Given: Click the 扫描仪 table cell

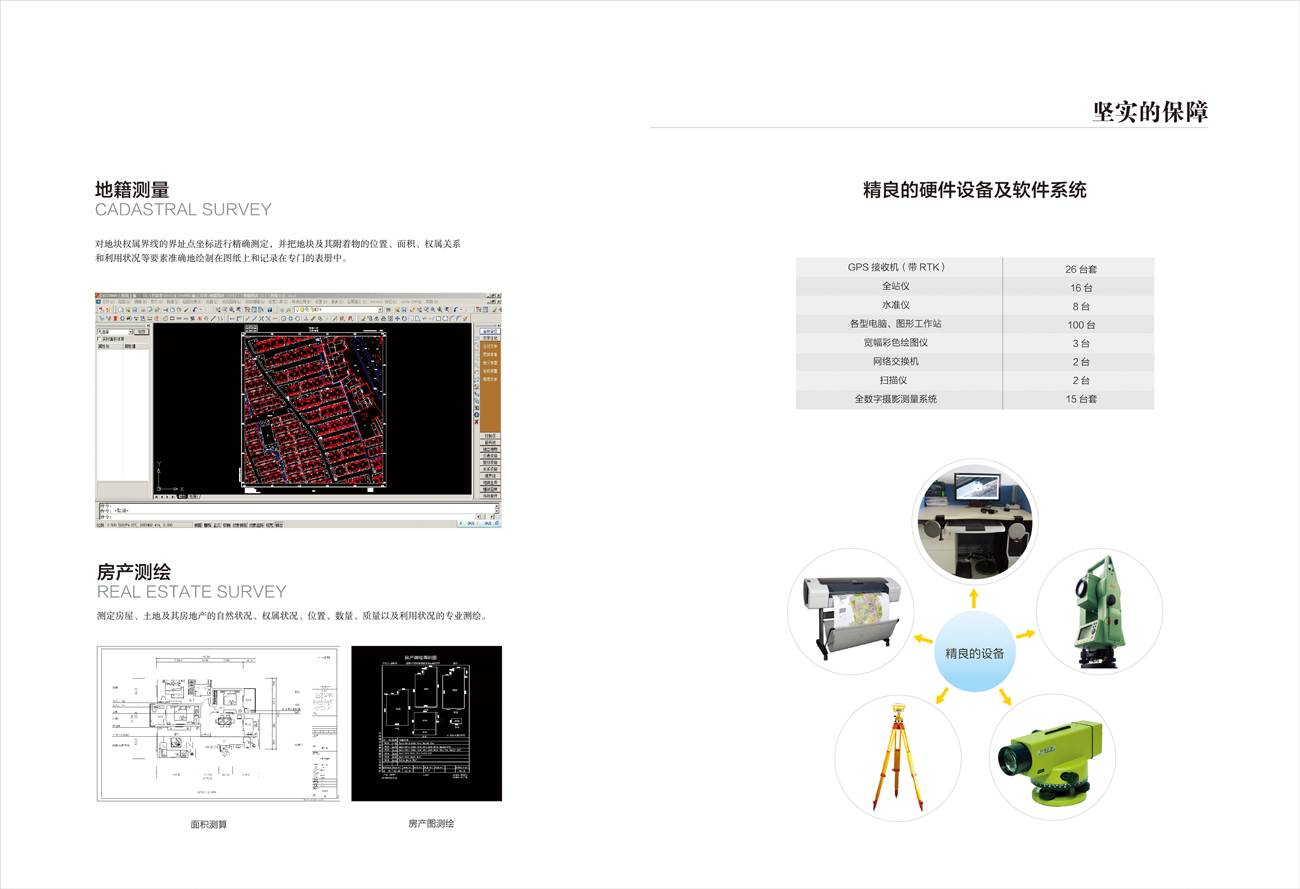Looking at the screenshot, I should coord(898,380).
